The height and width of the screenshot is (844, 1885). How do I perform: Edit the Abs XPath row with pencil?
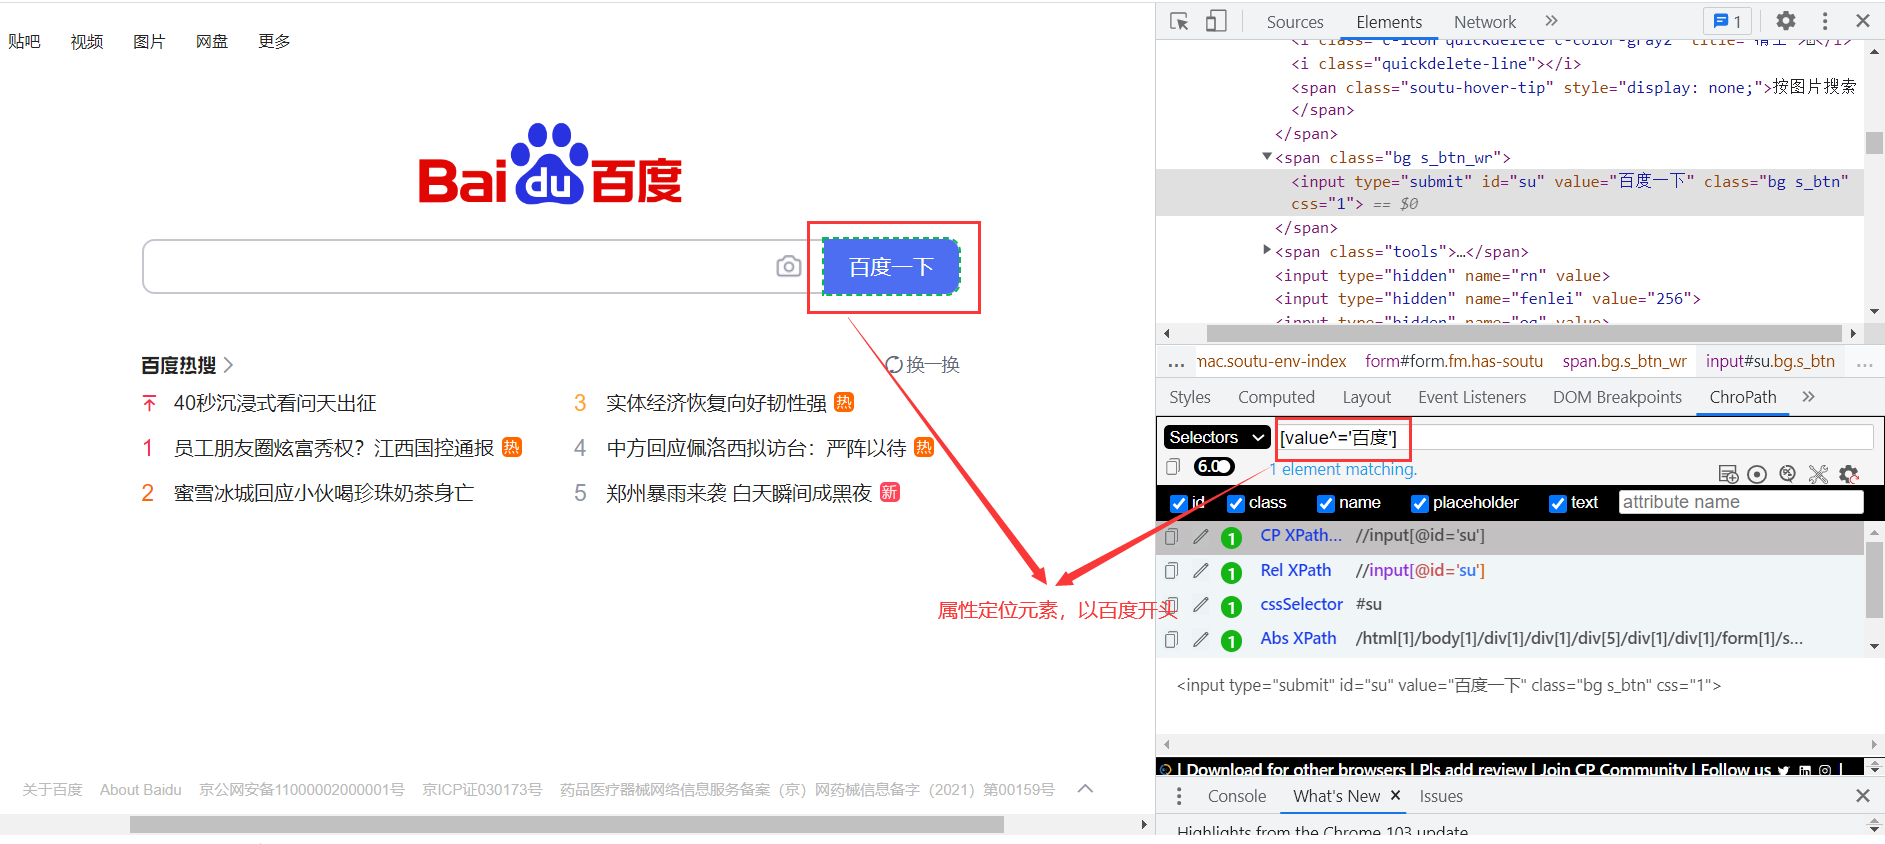(1201, 639)
